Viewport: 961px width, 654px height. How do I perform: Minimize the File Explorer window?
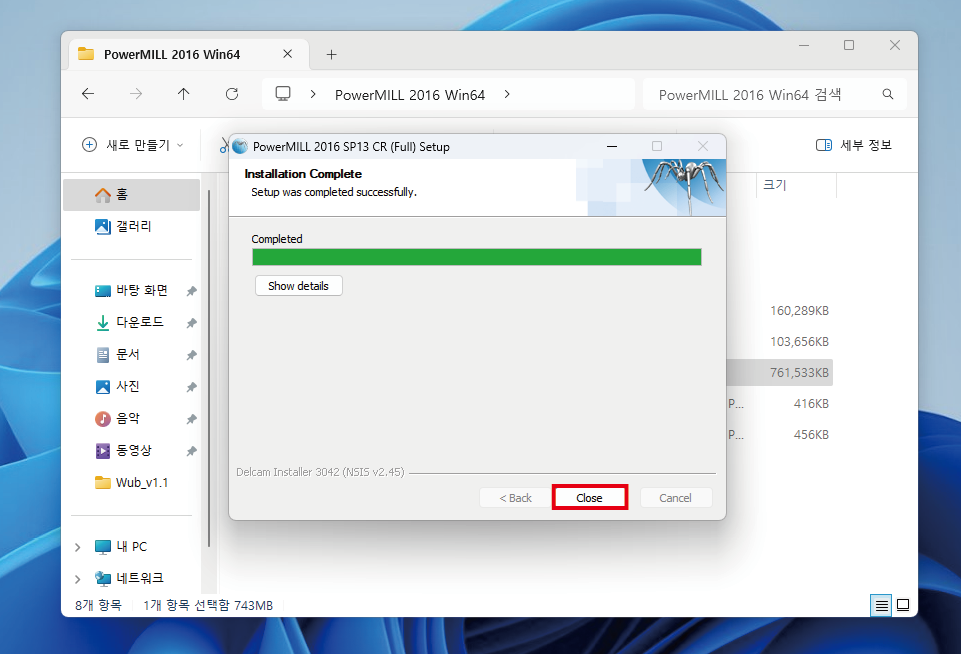tap(804, 45)
